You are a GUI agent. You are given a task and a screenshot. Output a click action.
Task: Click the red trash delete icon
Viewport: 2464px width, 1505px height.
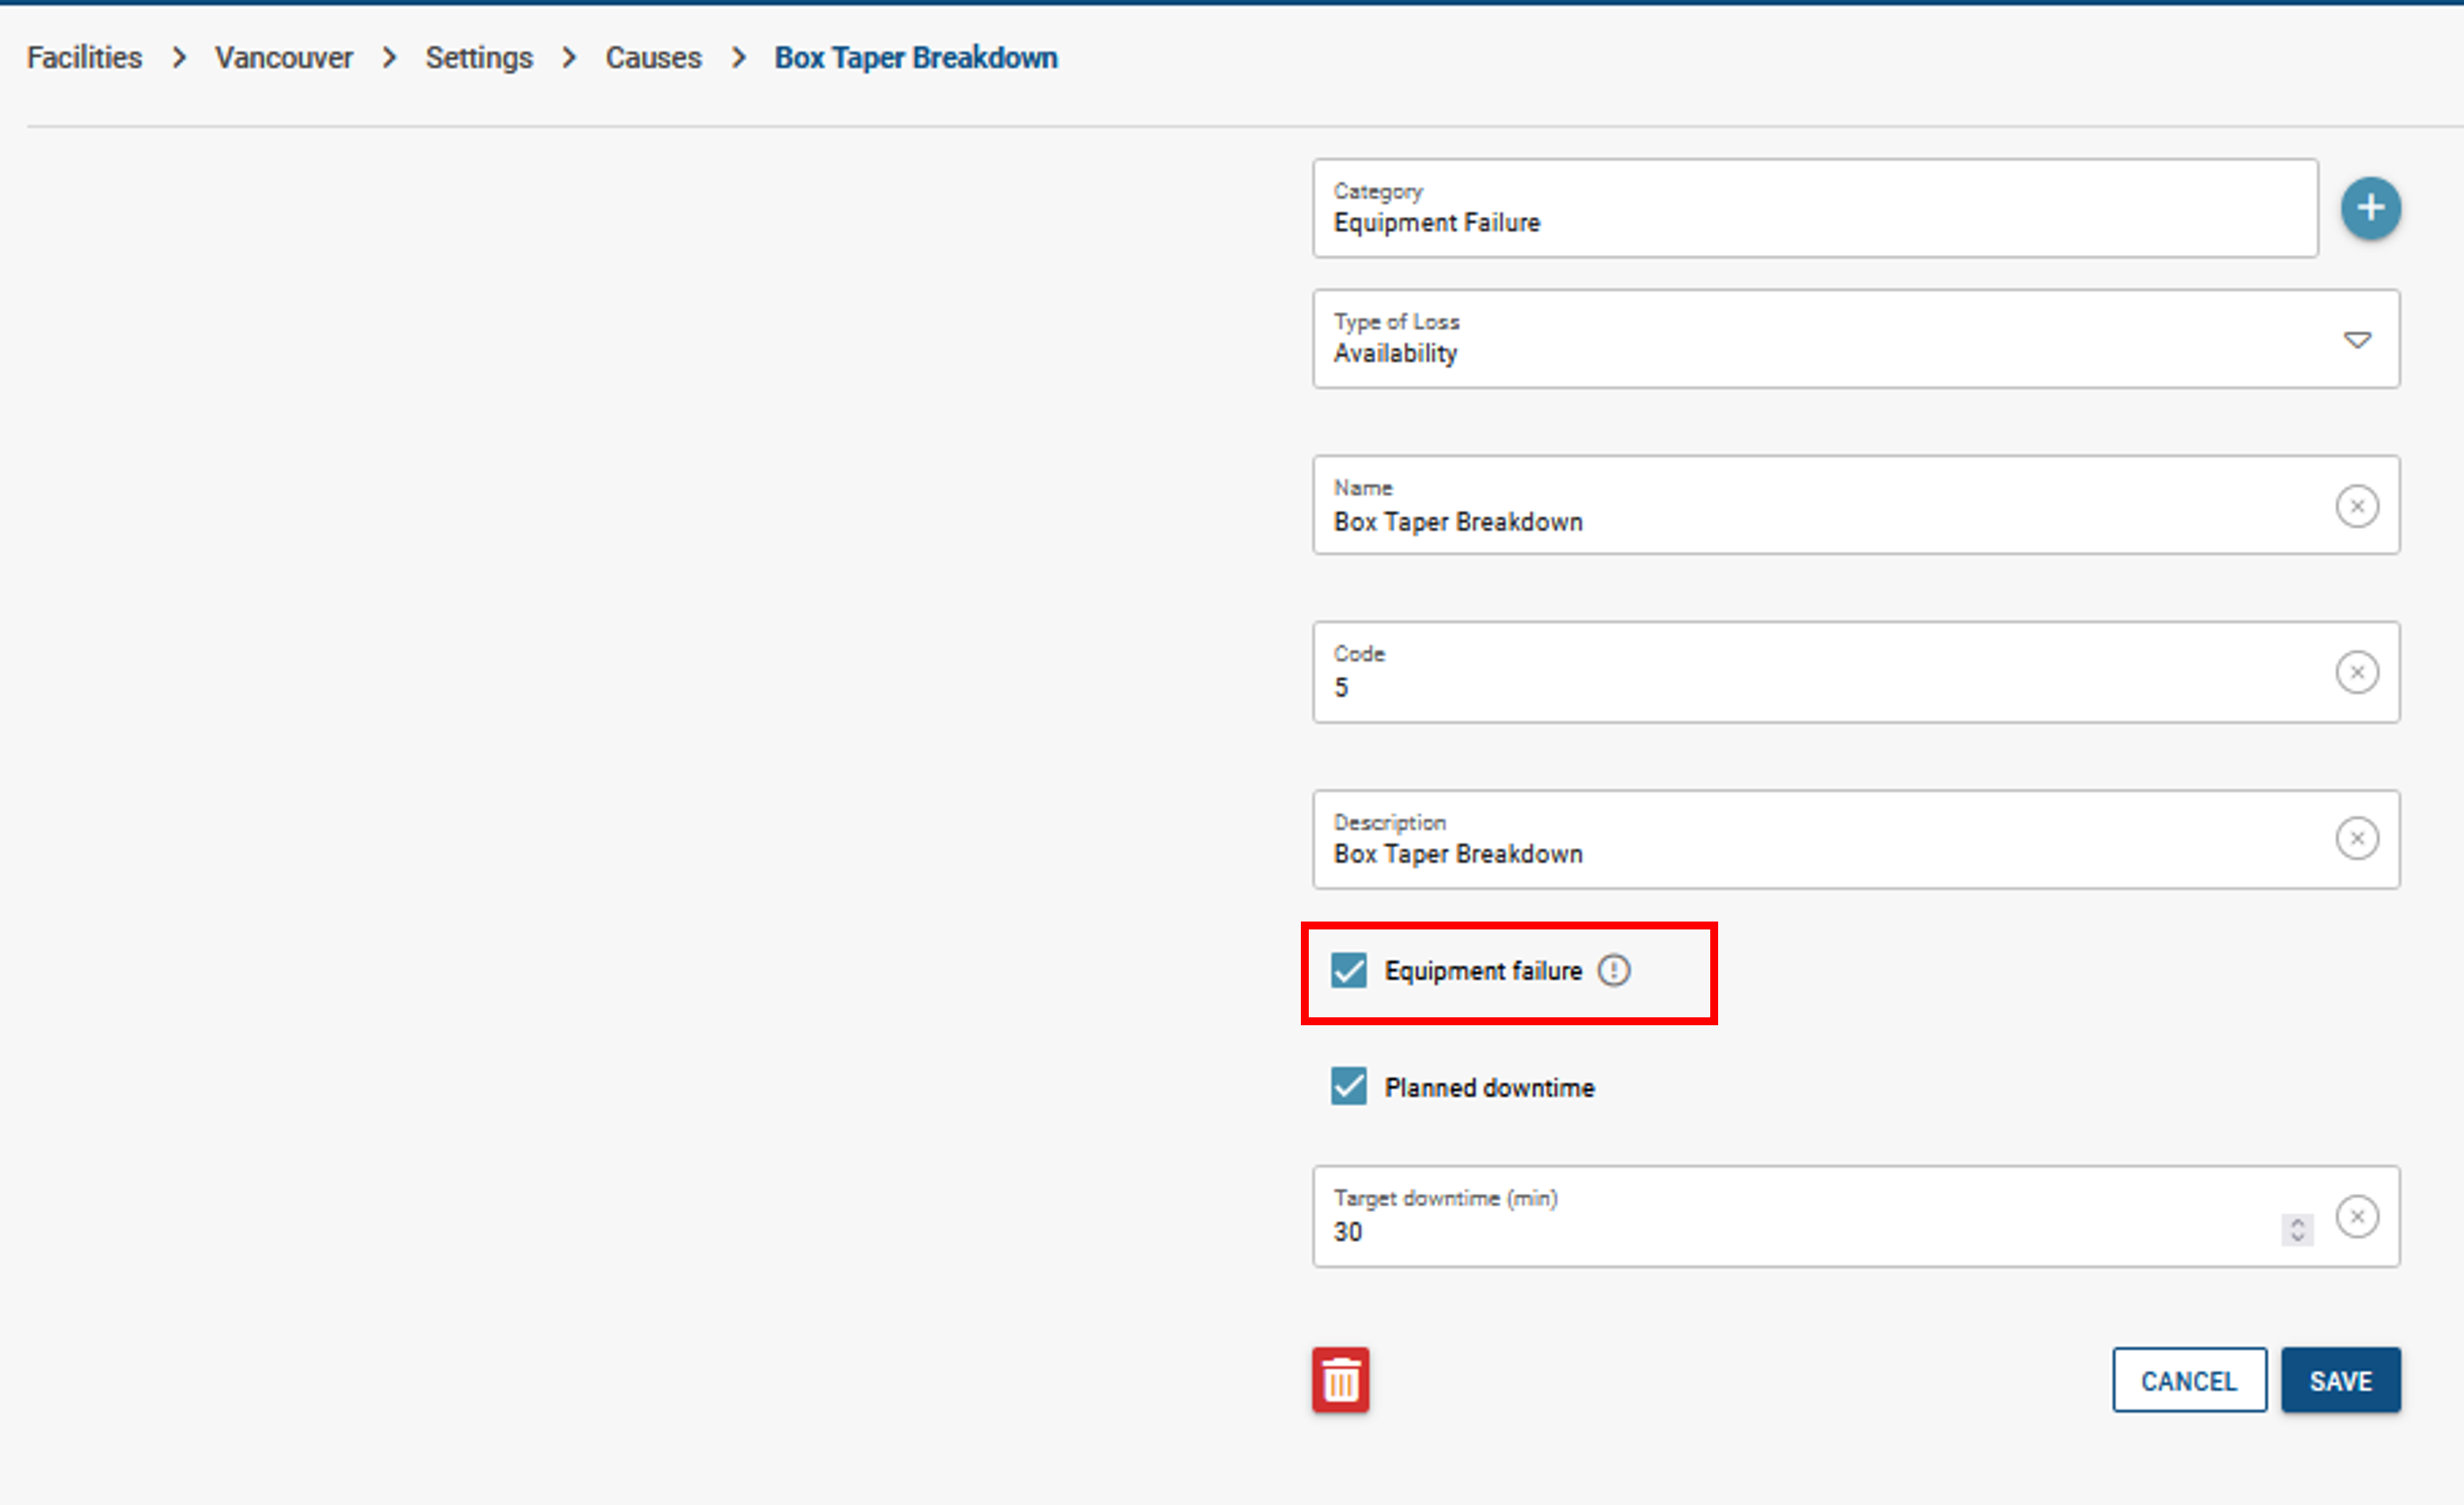click(x=1340, y=1380)
